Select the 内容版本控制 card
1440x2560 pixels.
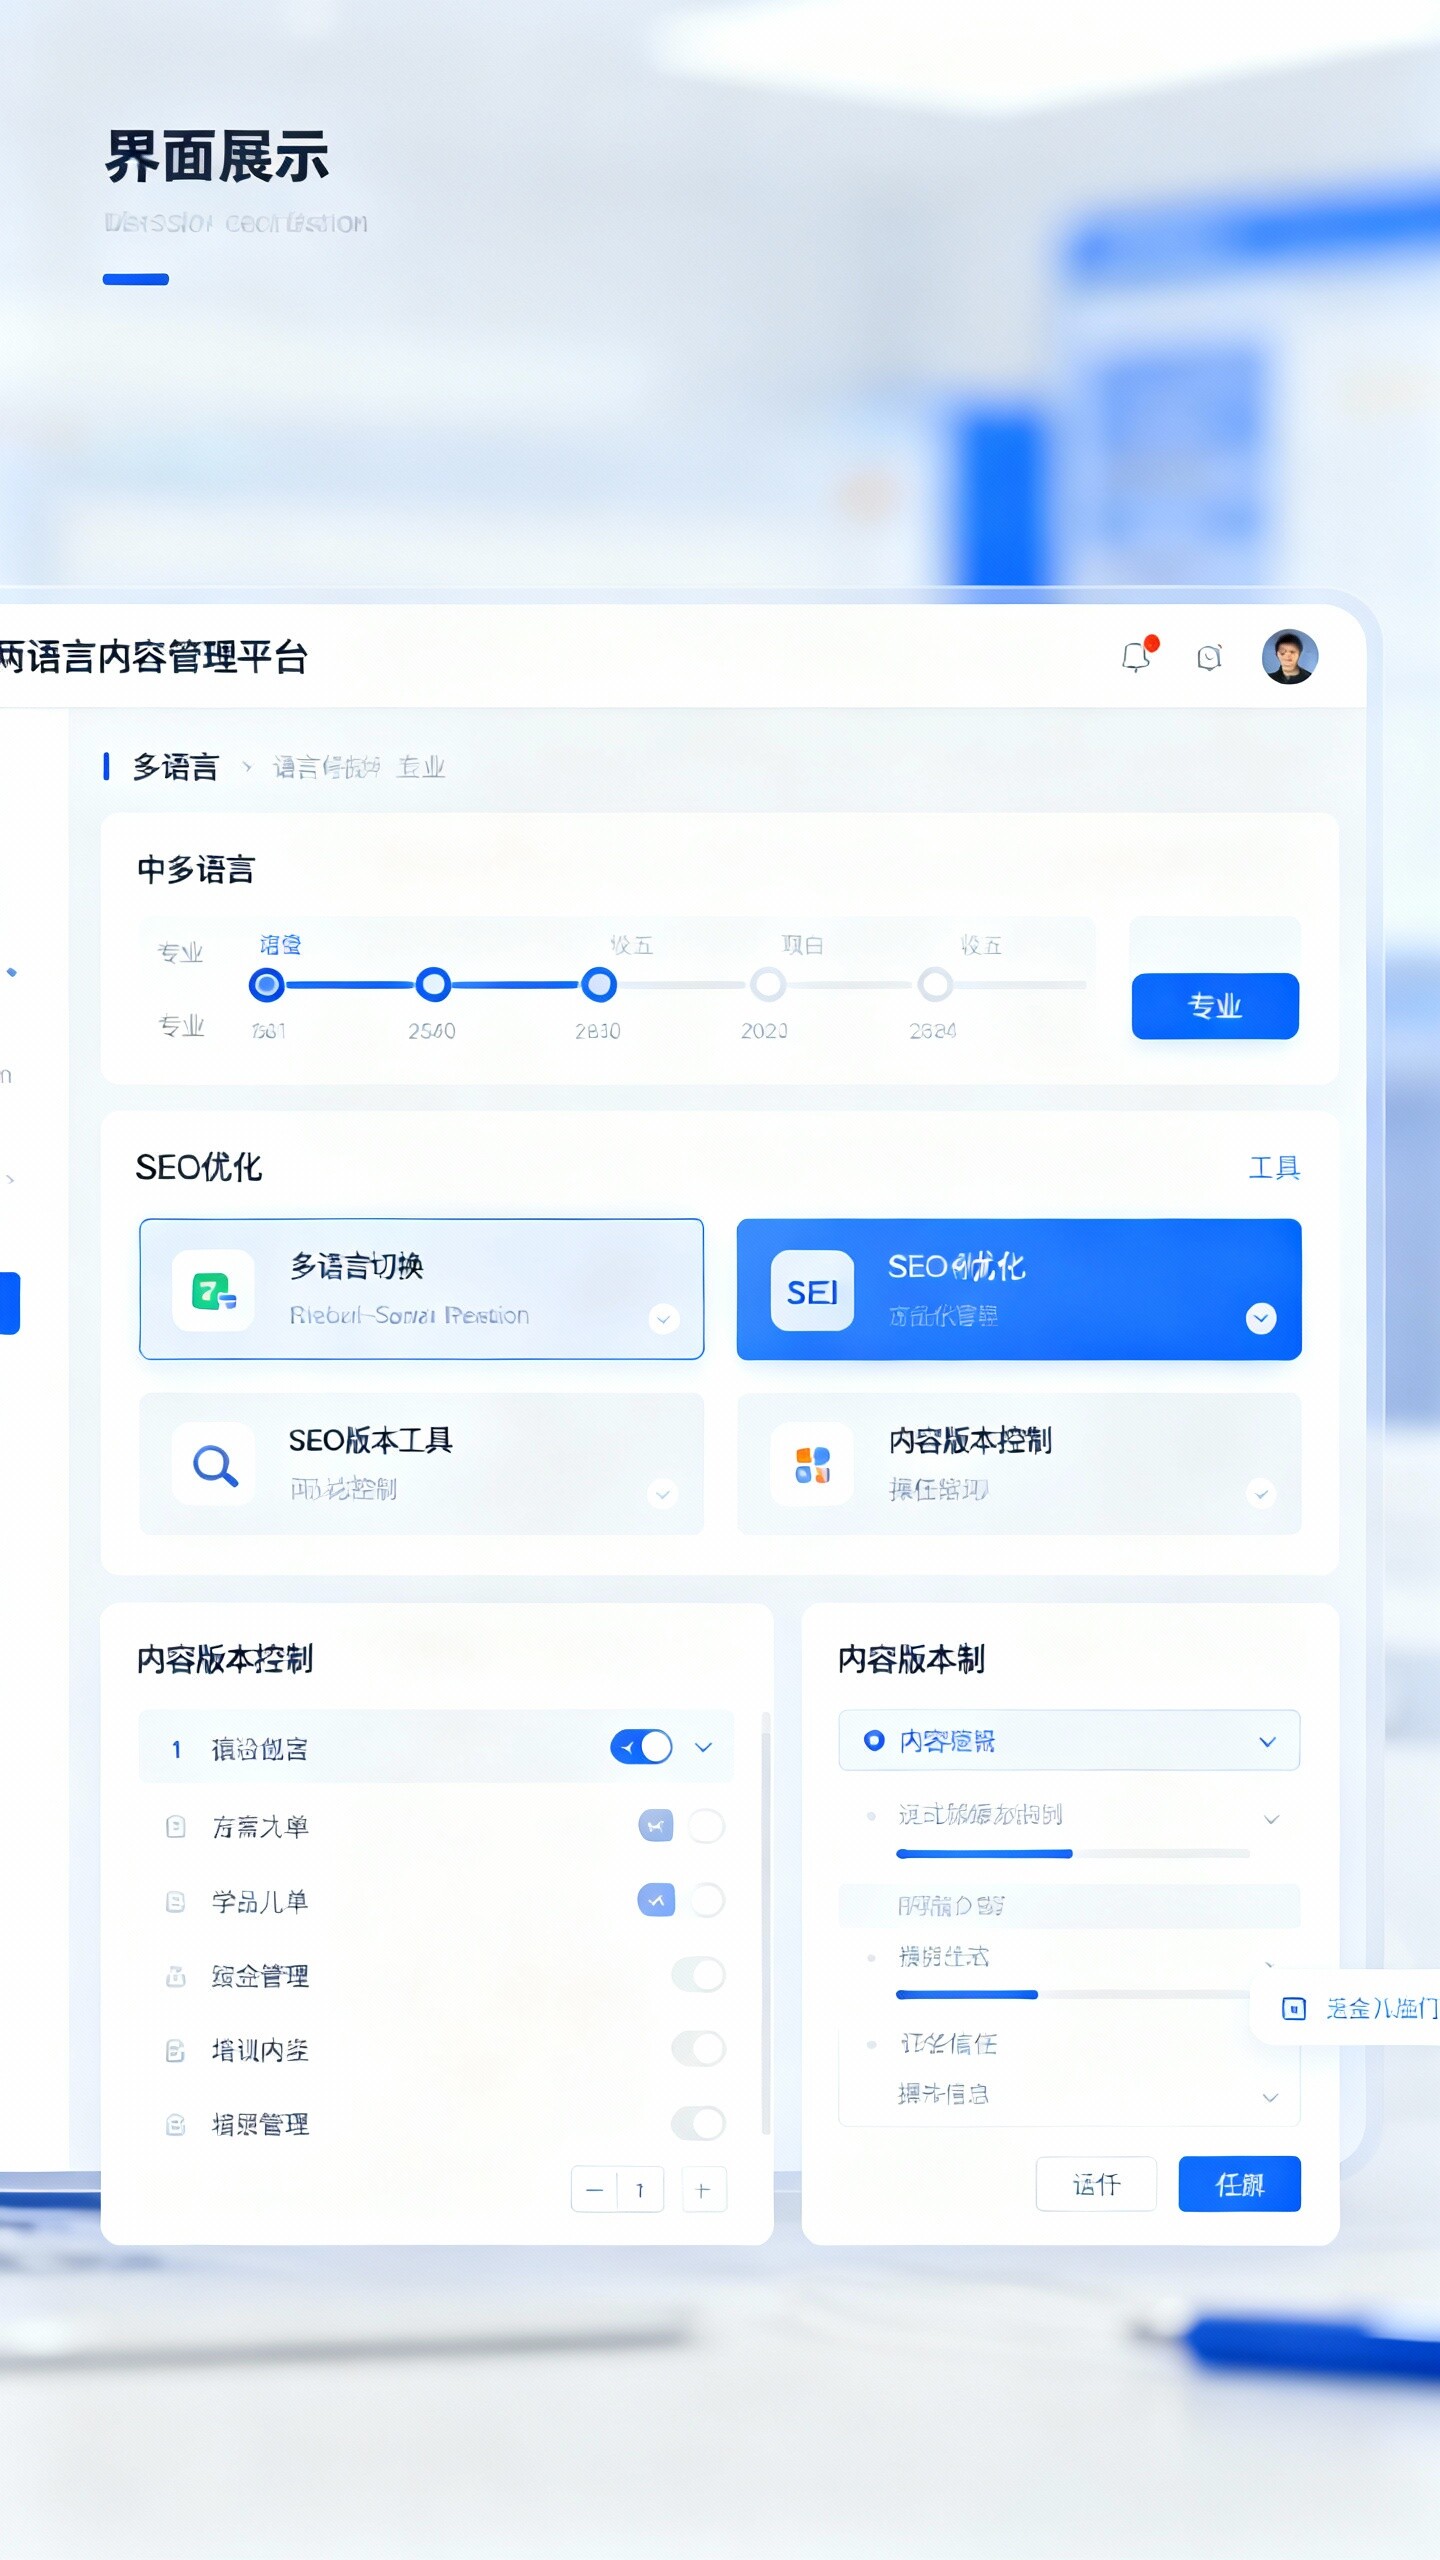pyautogui.click(x=1019, y=1464)
